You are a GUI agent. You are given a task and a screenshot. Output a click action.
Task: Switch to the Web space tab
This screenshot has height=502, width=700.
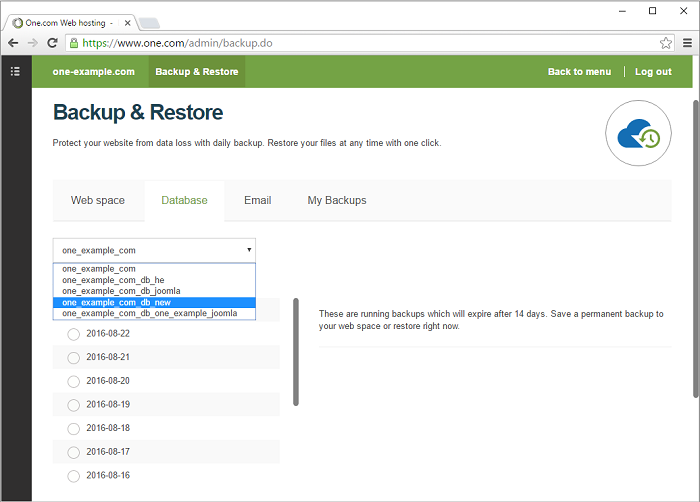pos(98,201)
